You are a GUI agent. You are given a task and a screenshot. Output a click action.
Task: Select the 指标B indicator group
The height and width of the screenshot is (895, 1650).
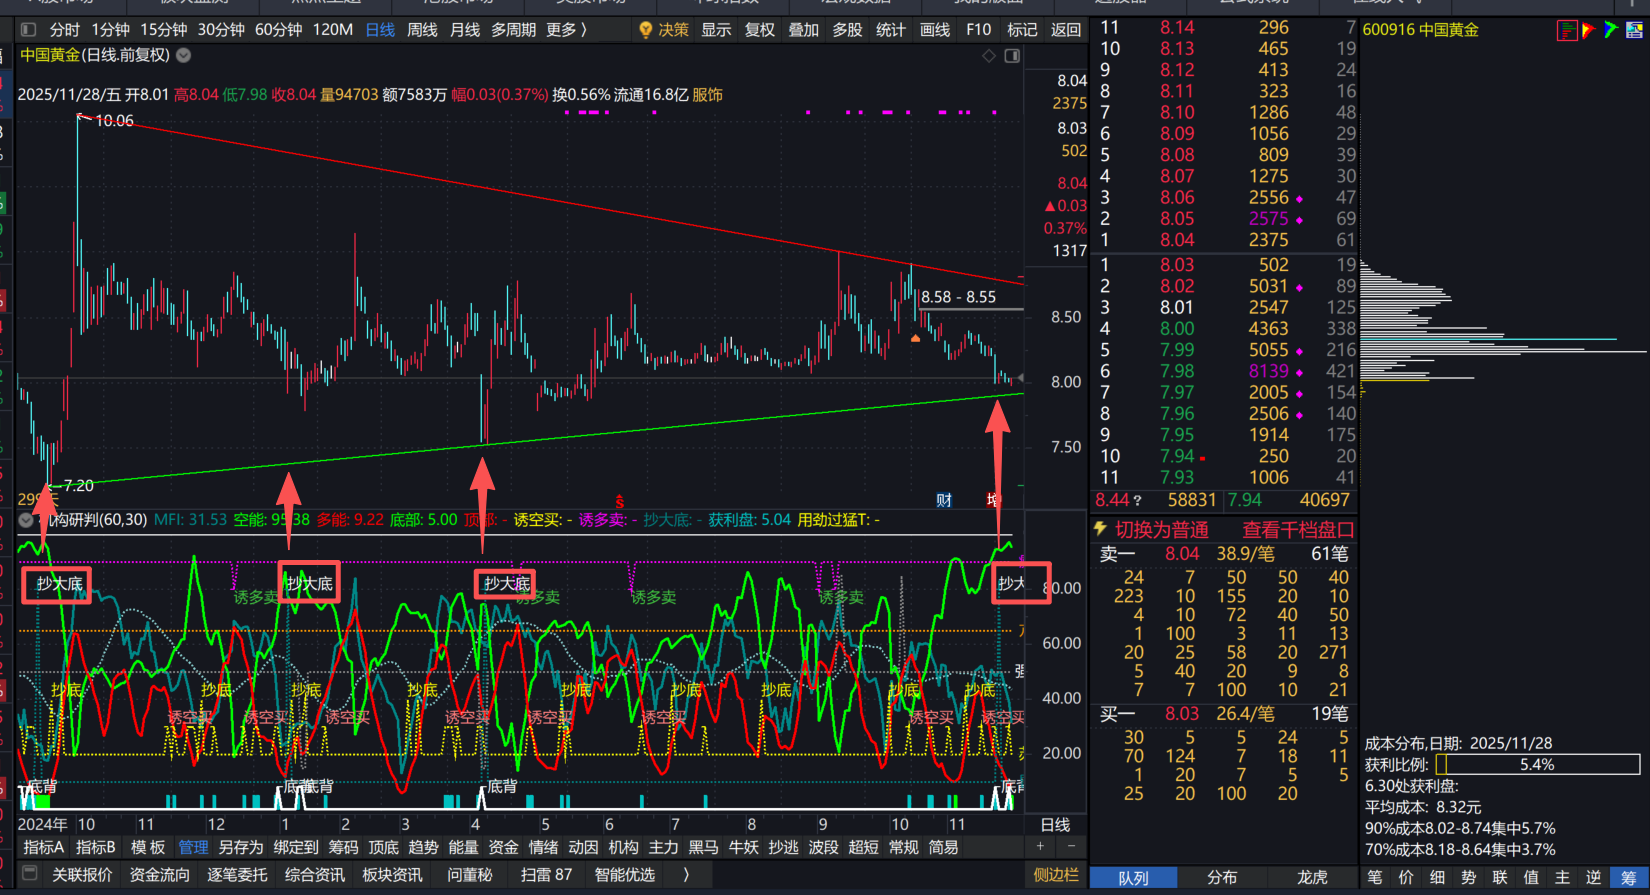click(96, 847)
